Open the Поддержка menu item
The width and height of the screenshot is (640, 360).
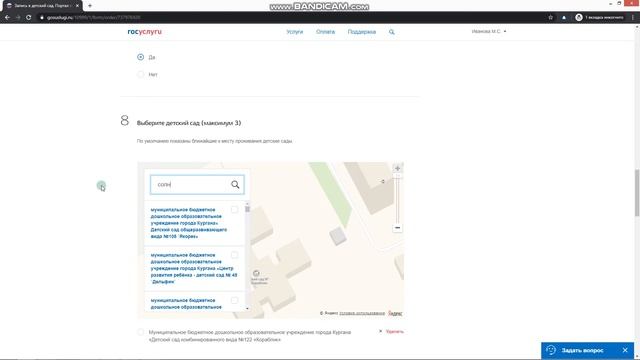click(x=362, y=32)
